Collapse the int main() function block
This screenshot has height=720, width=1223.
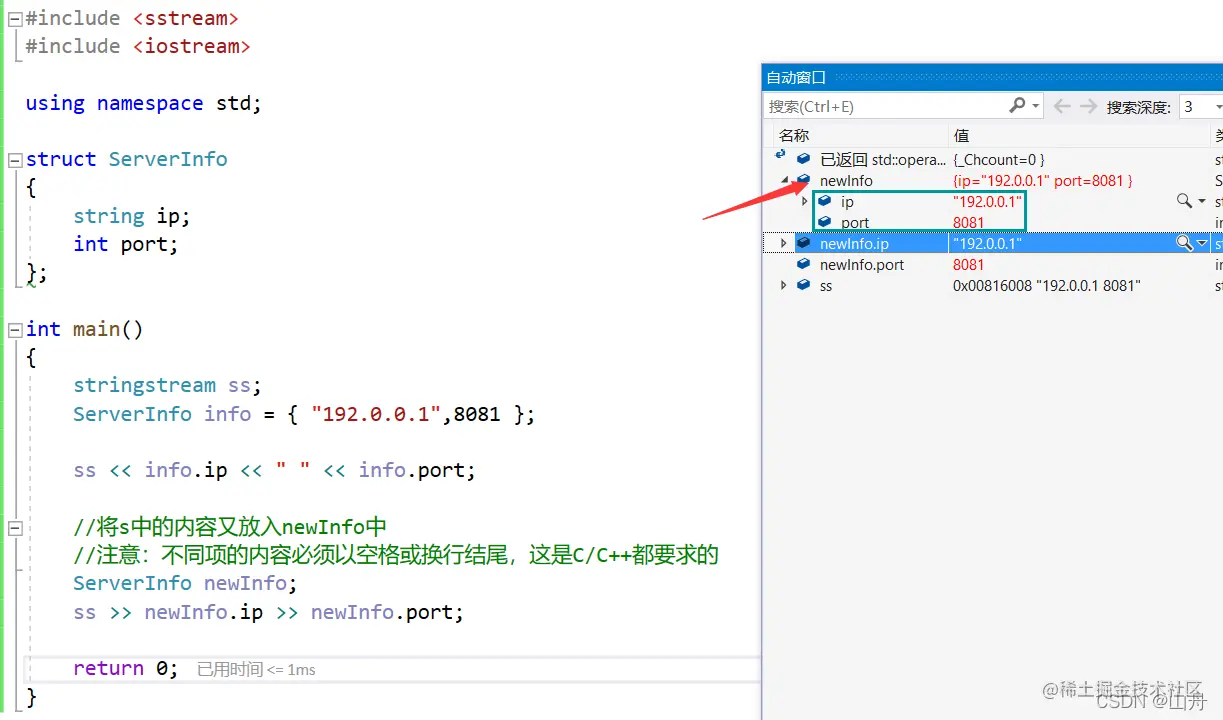point(15,329)
